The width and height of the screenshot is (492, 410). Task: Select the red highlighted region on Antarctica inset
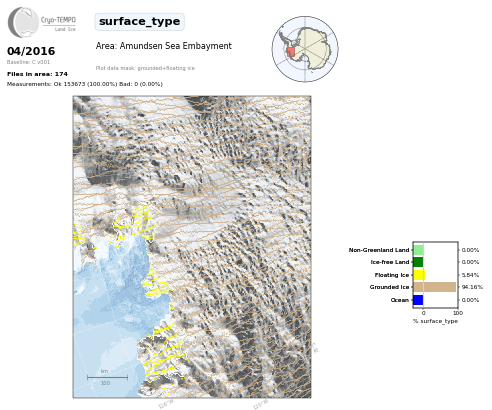(291, 52)
